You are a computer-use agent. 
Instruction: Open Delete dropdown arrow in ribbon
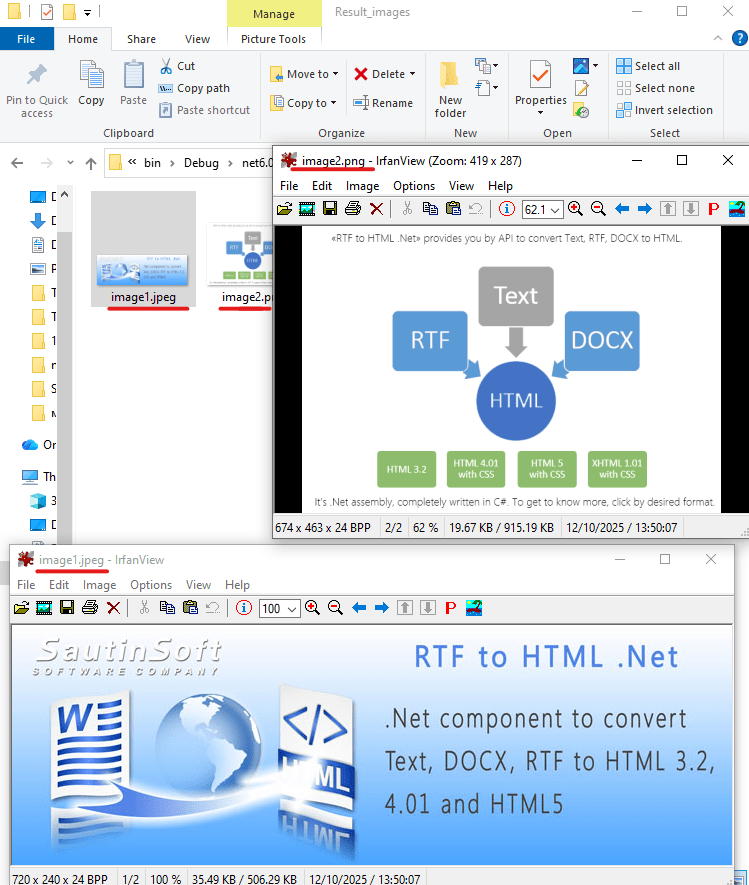click(413, 74)
